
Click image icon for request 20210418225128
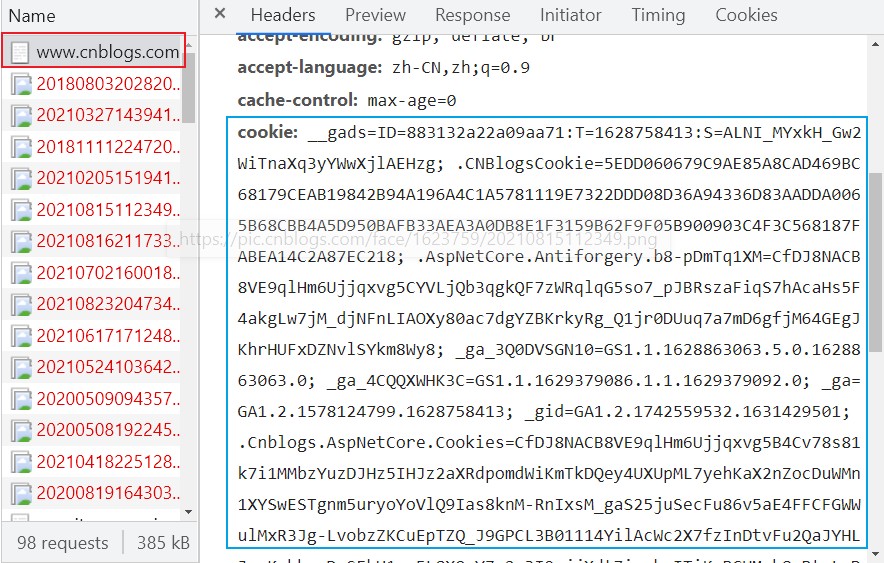[x=21, y=463]
